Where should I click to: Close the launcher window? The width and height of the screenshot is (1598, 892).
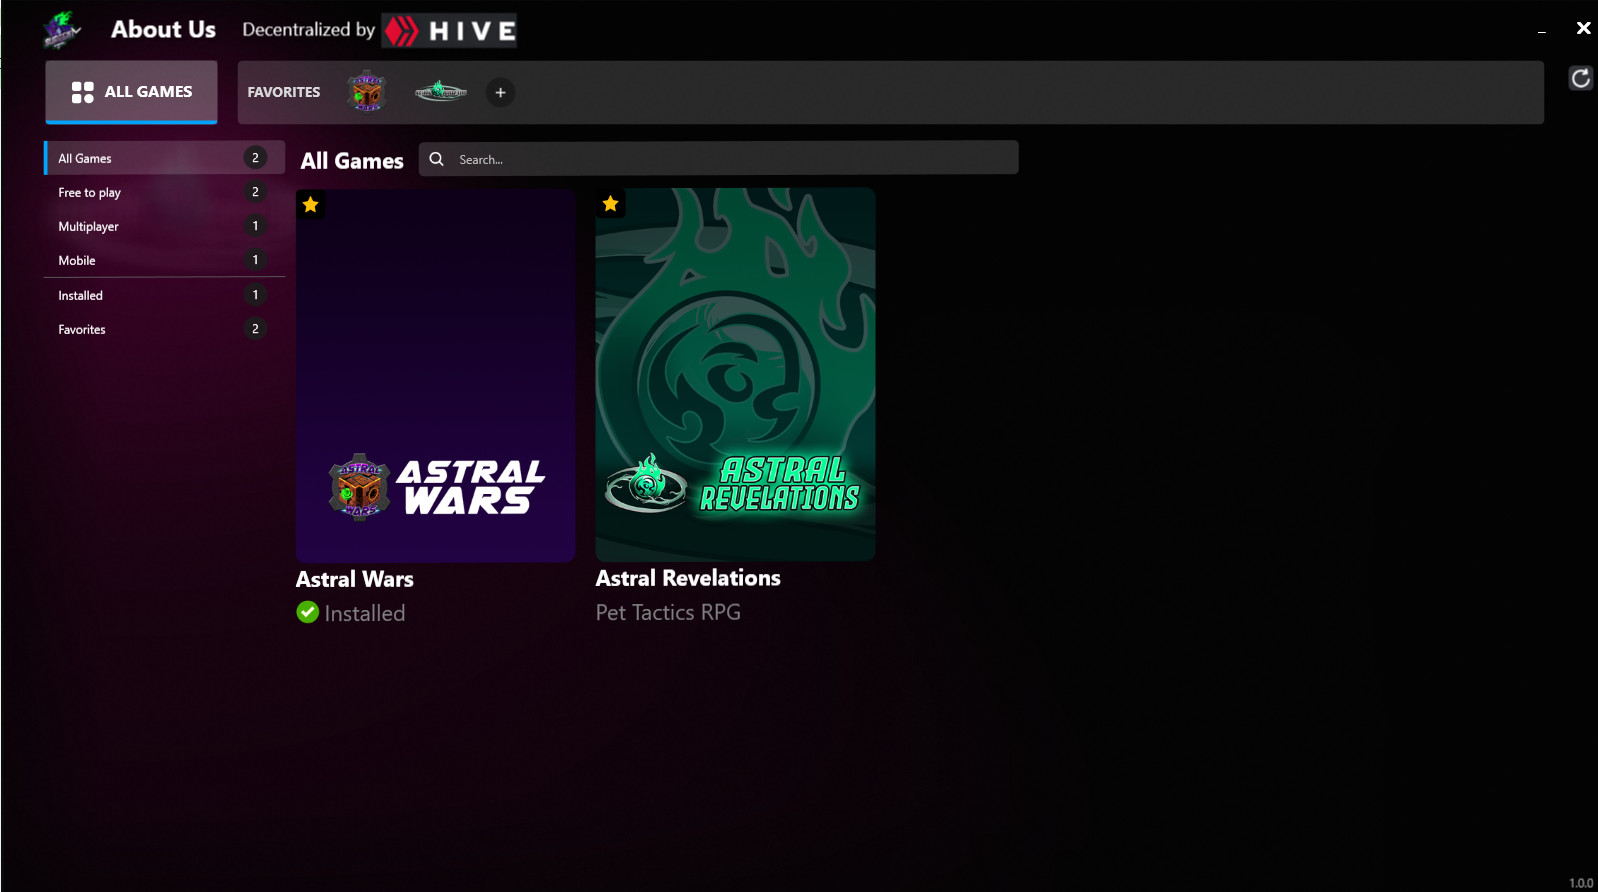coord(1583,28)
